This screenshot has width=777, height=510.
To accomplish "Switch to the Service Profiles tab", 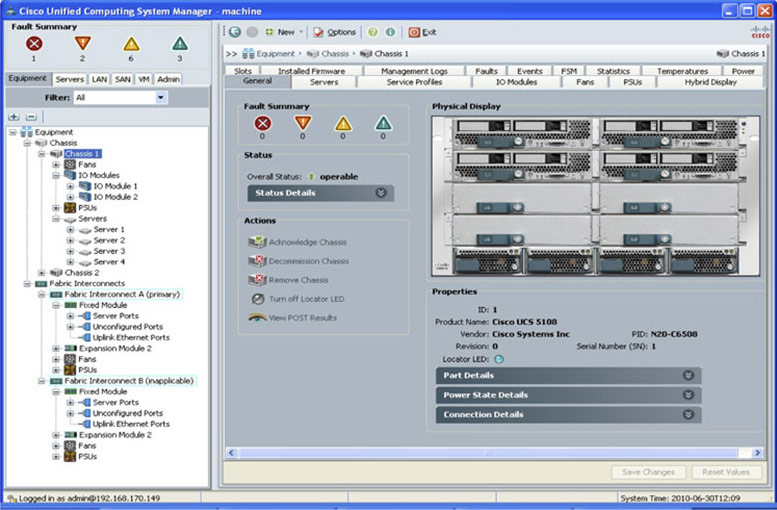I will 414,82.
